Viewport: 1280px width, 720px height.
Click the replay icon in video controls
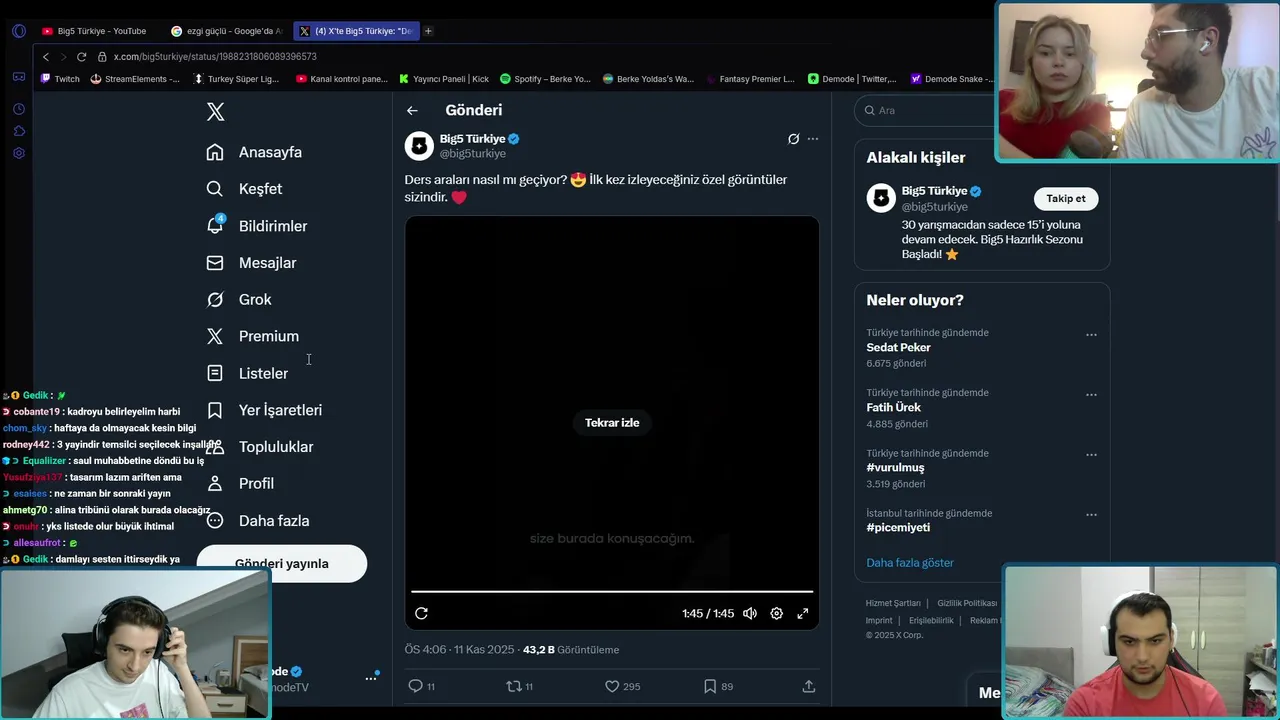click(421, 614)
